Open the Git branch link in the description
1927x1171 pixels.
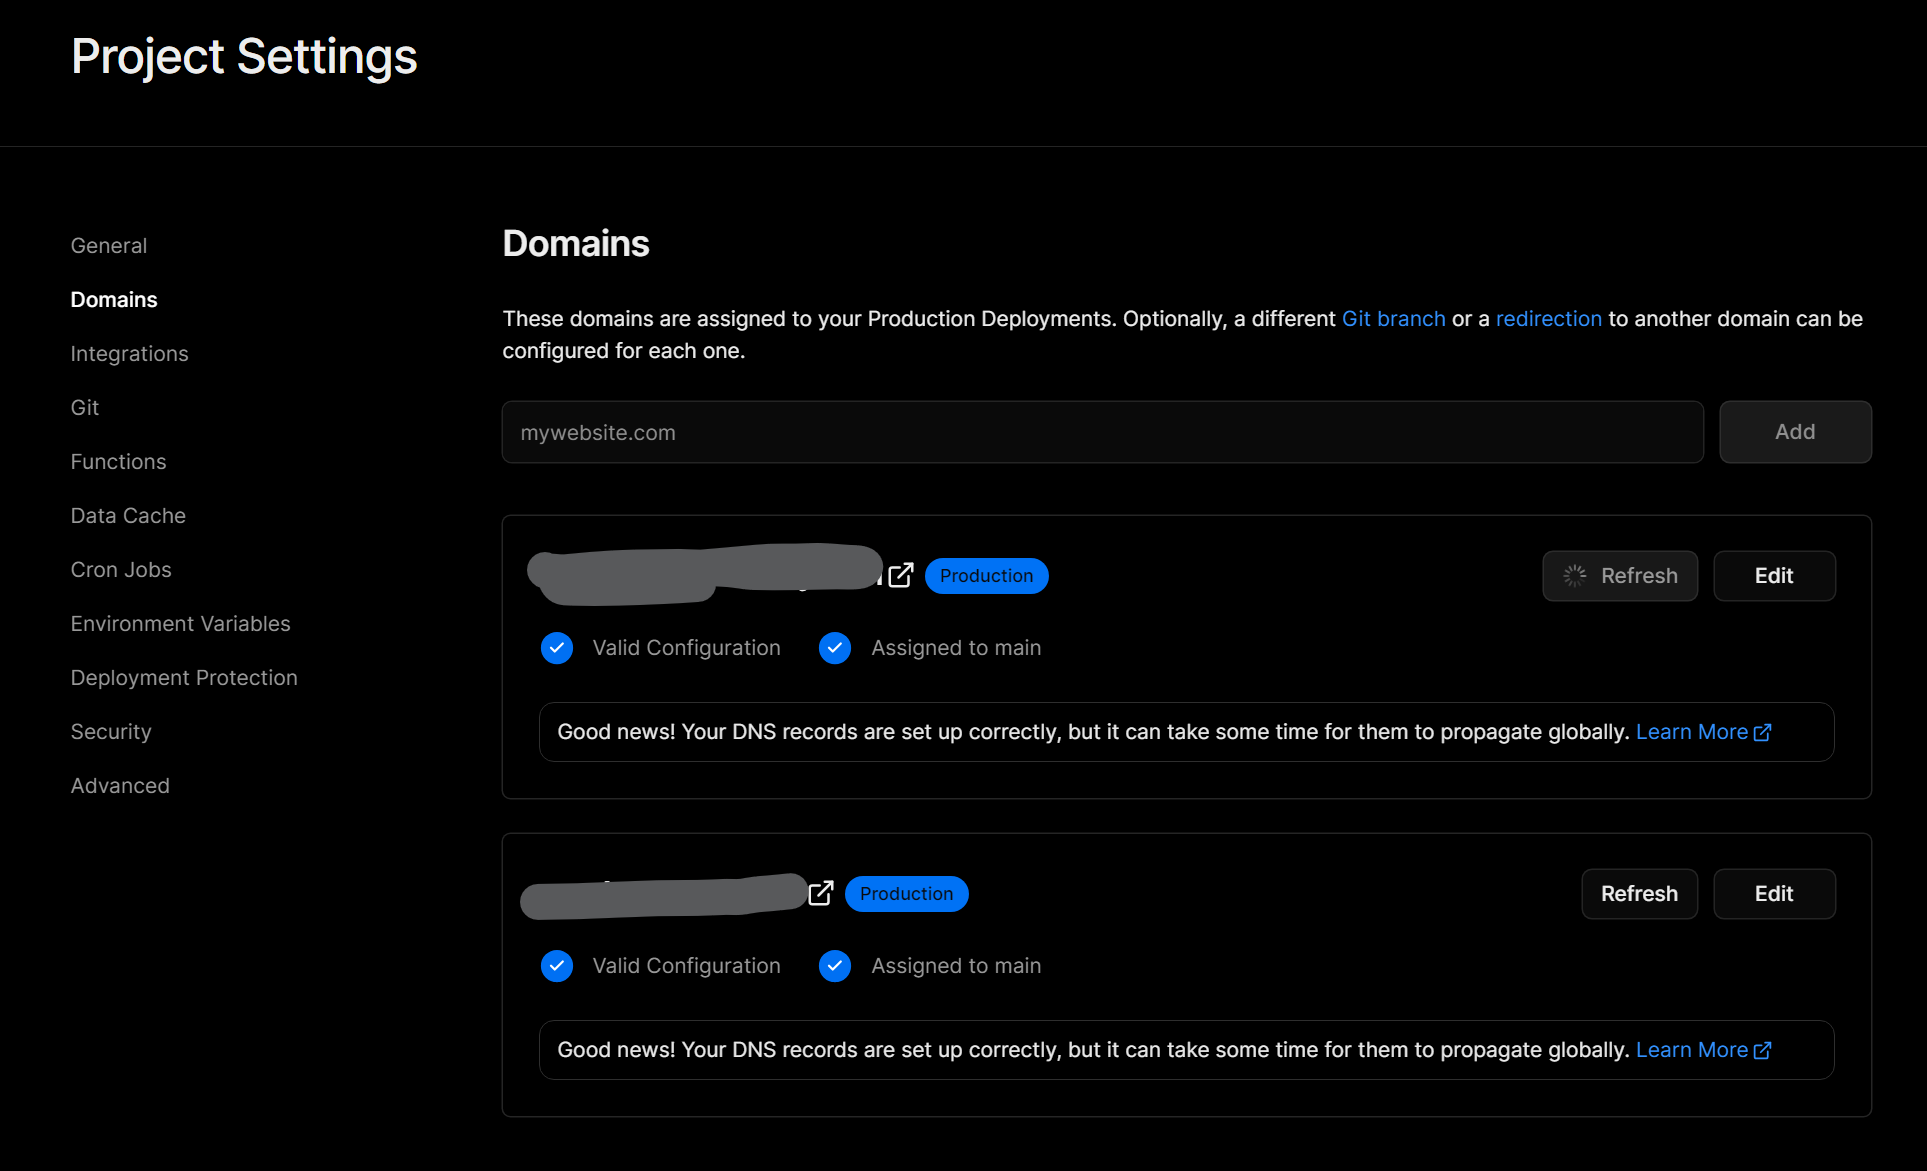(1393, 318)
